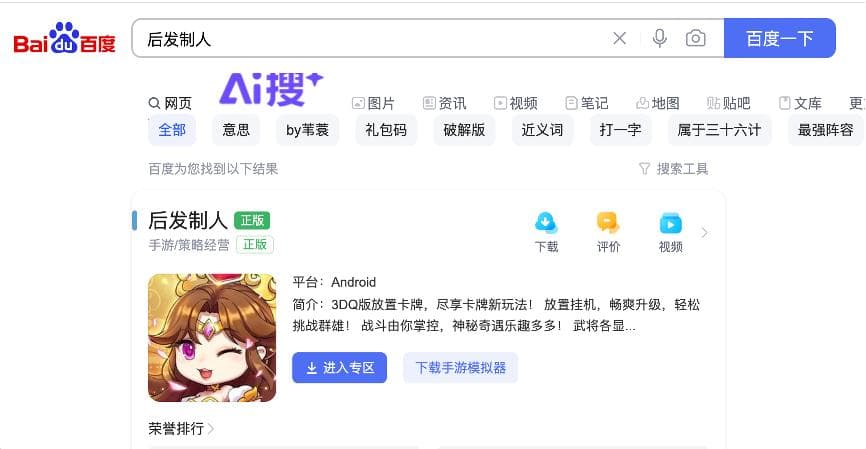Open the Ai搜 feature
Viewport: 866px width, 449px height.
tap(271, 89)
